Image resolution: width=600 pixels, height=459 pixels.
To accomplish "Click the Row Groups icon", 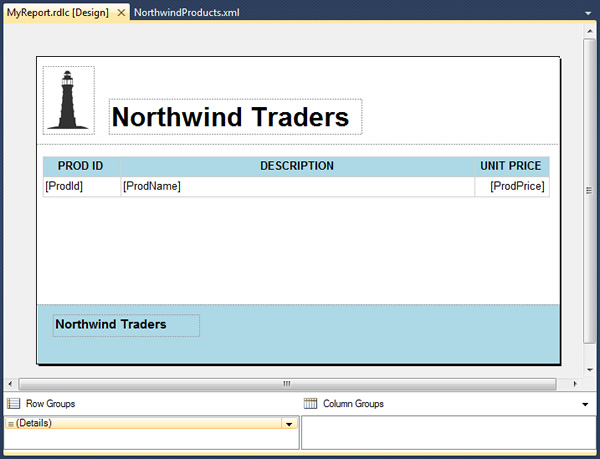I will pos(14,404).
